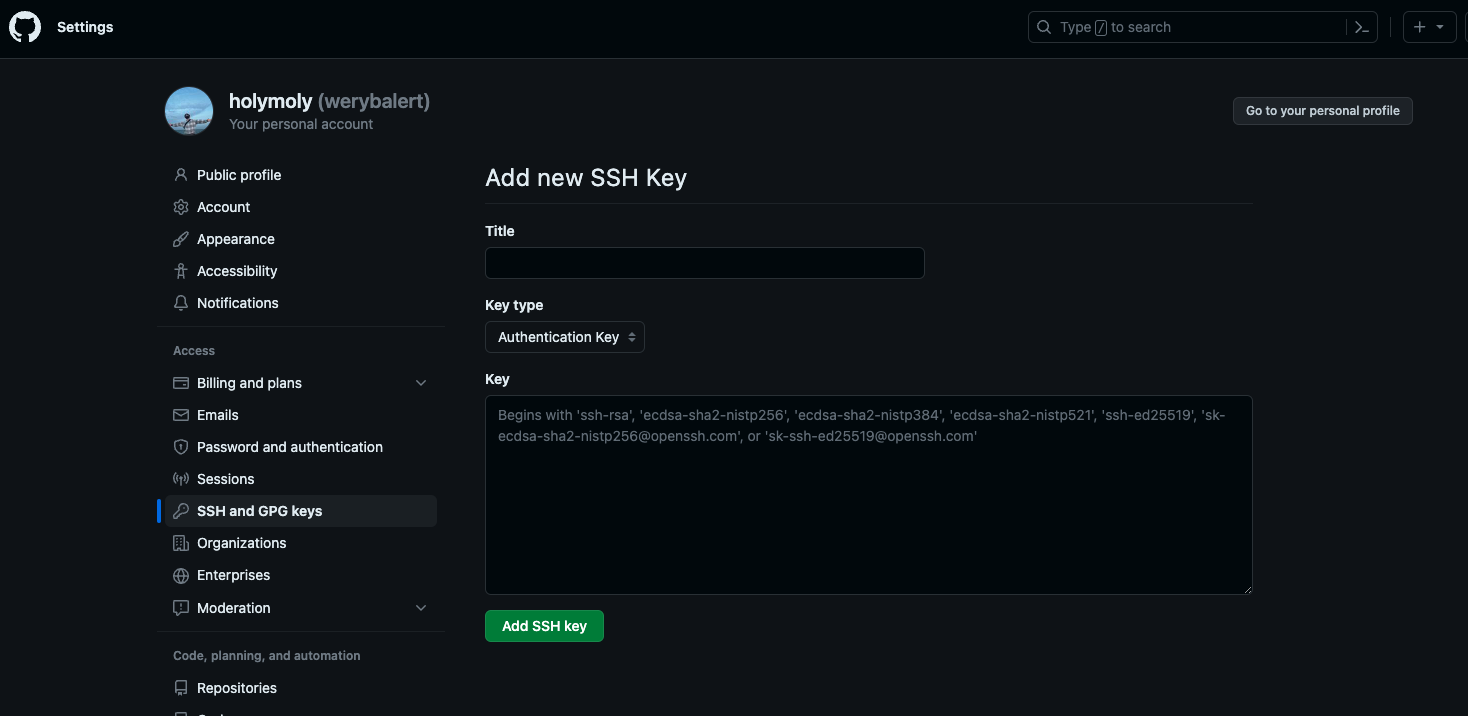This screenshot has width=1468, height=716.
Task: Select SSH and GPG keys item
Action: (301, 511)
